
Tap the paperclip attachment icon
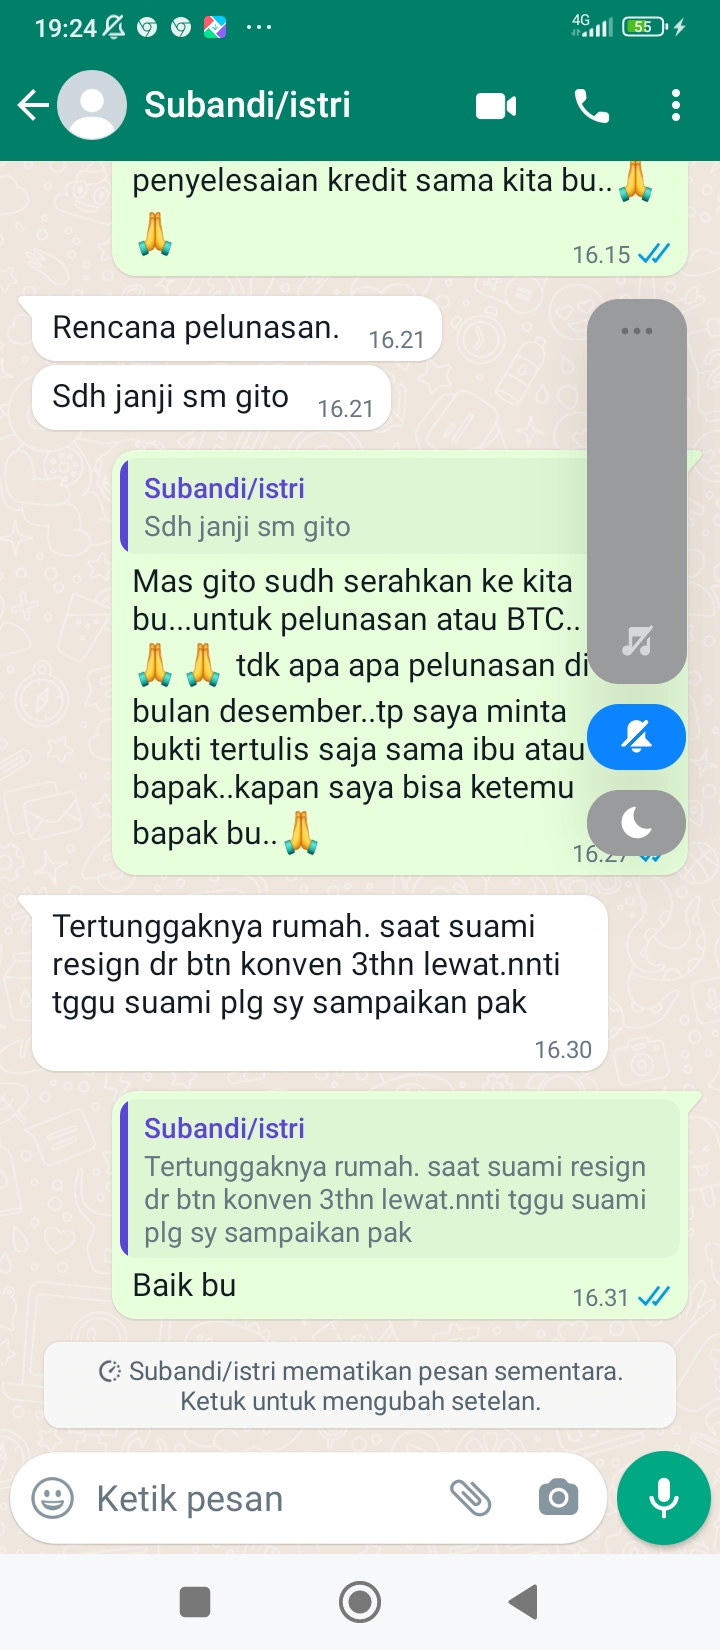tap(470, 1498)
